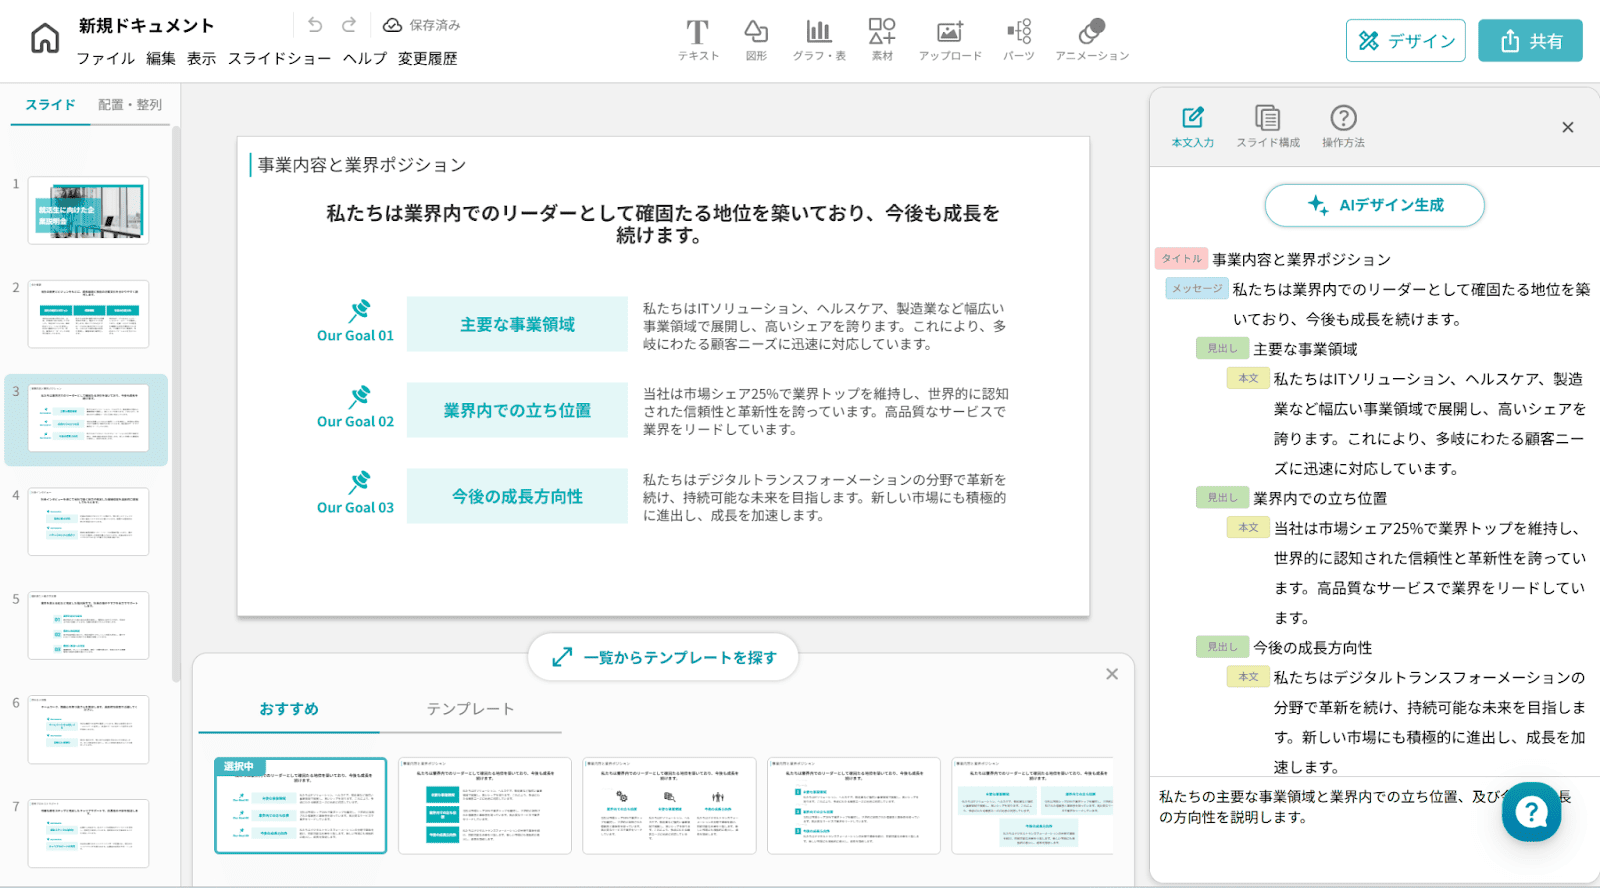Open the 操作方法 help tab
Screen dimensions: 1600x888
click(1343, 127)
